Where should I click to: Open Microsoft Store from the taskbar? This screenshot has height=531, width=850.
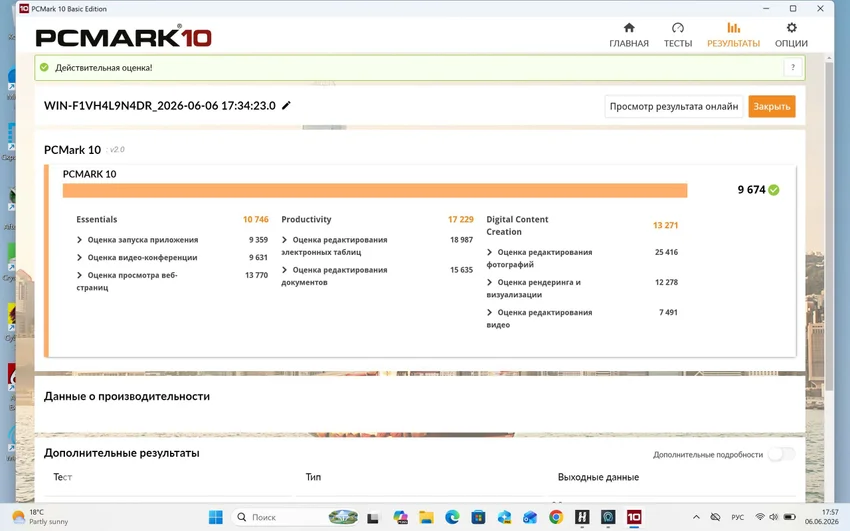pyautogui.click(x=478, y=517)
